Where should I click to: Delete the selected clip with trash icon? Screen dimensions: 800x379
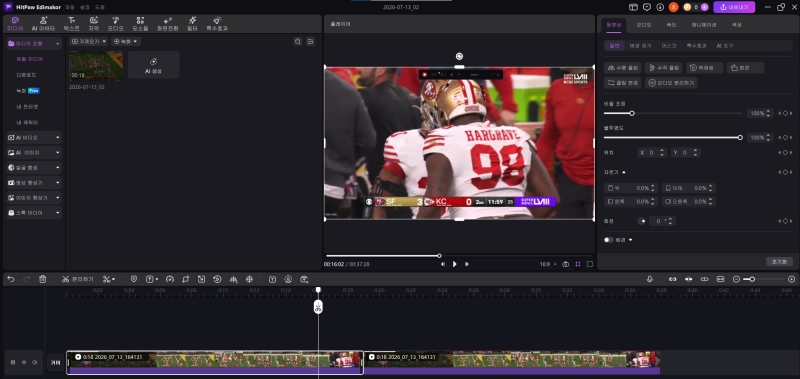(x=43, y=279)
